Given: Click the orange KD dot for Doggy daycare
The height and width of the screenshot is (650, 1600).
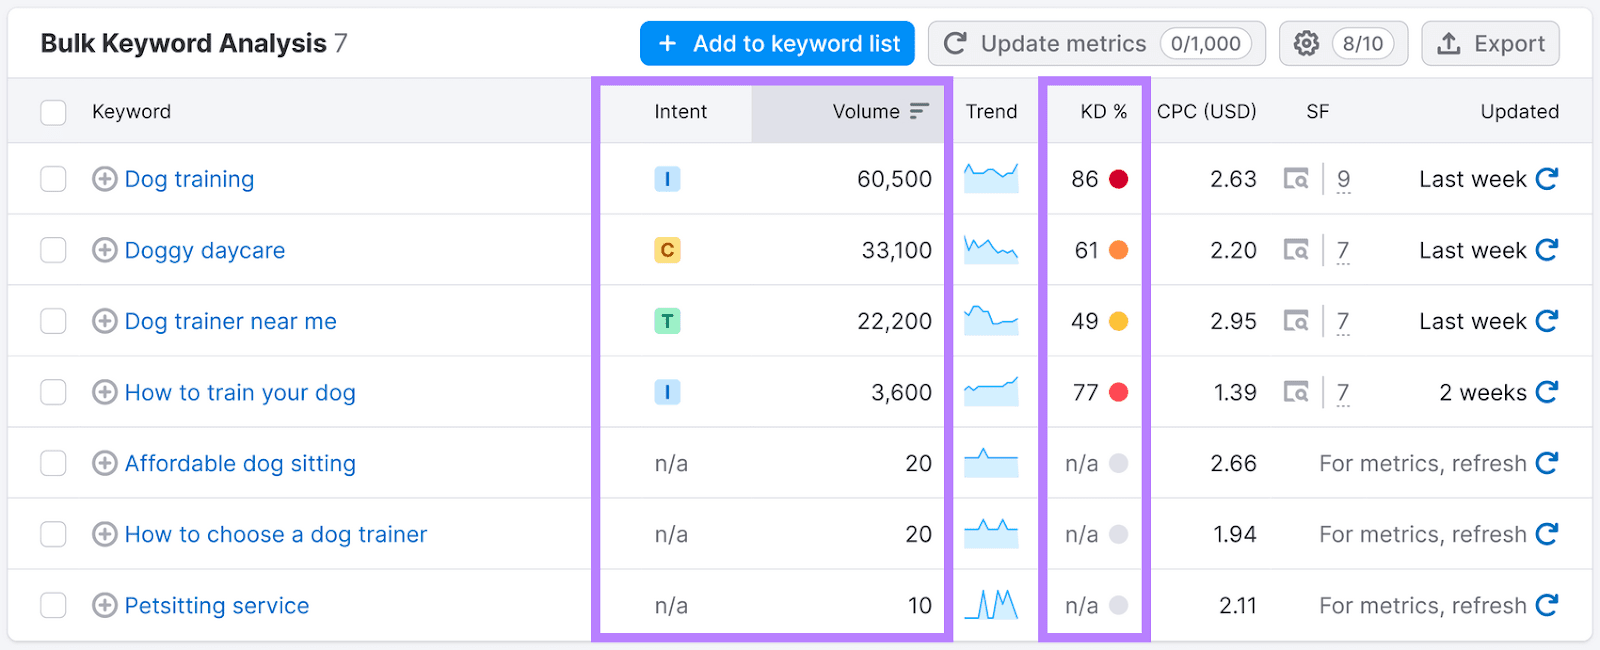Looking at the screenshot, I should [1119, 250].
